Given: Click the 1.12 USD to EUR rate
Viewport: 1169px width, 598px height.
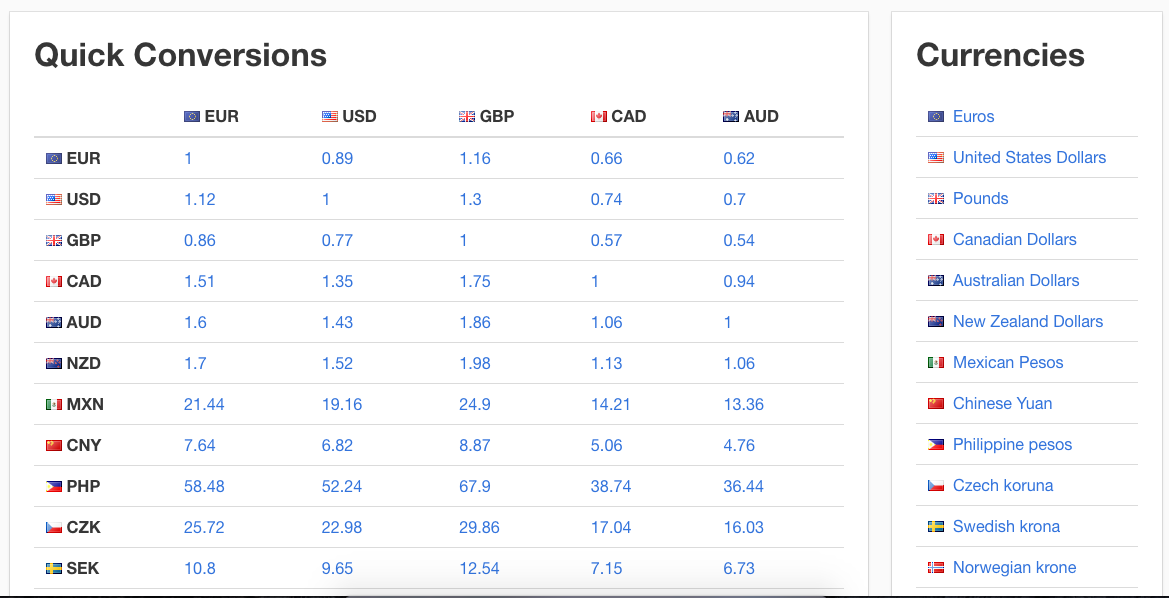Looking at the screenshot, I should [200, 199].
